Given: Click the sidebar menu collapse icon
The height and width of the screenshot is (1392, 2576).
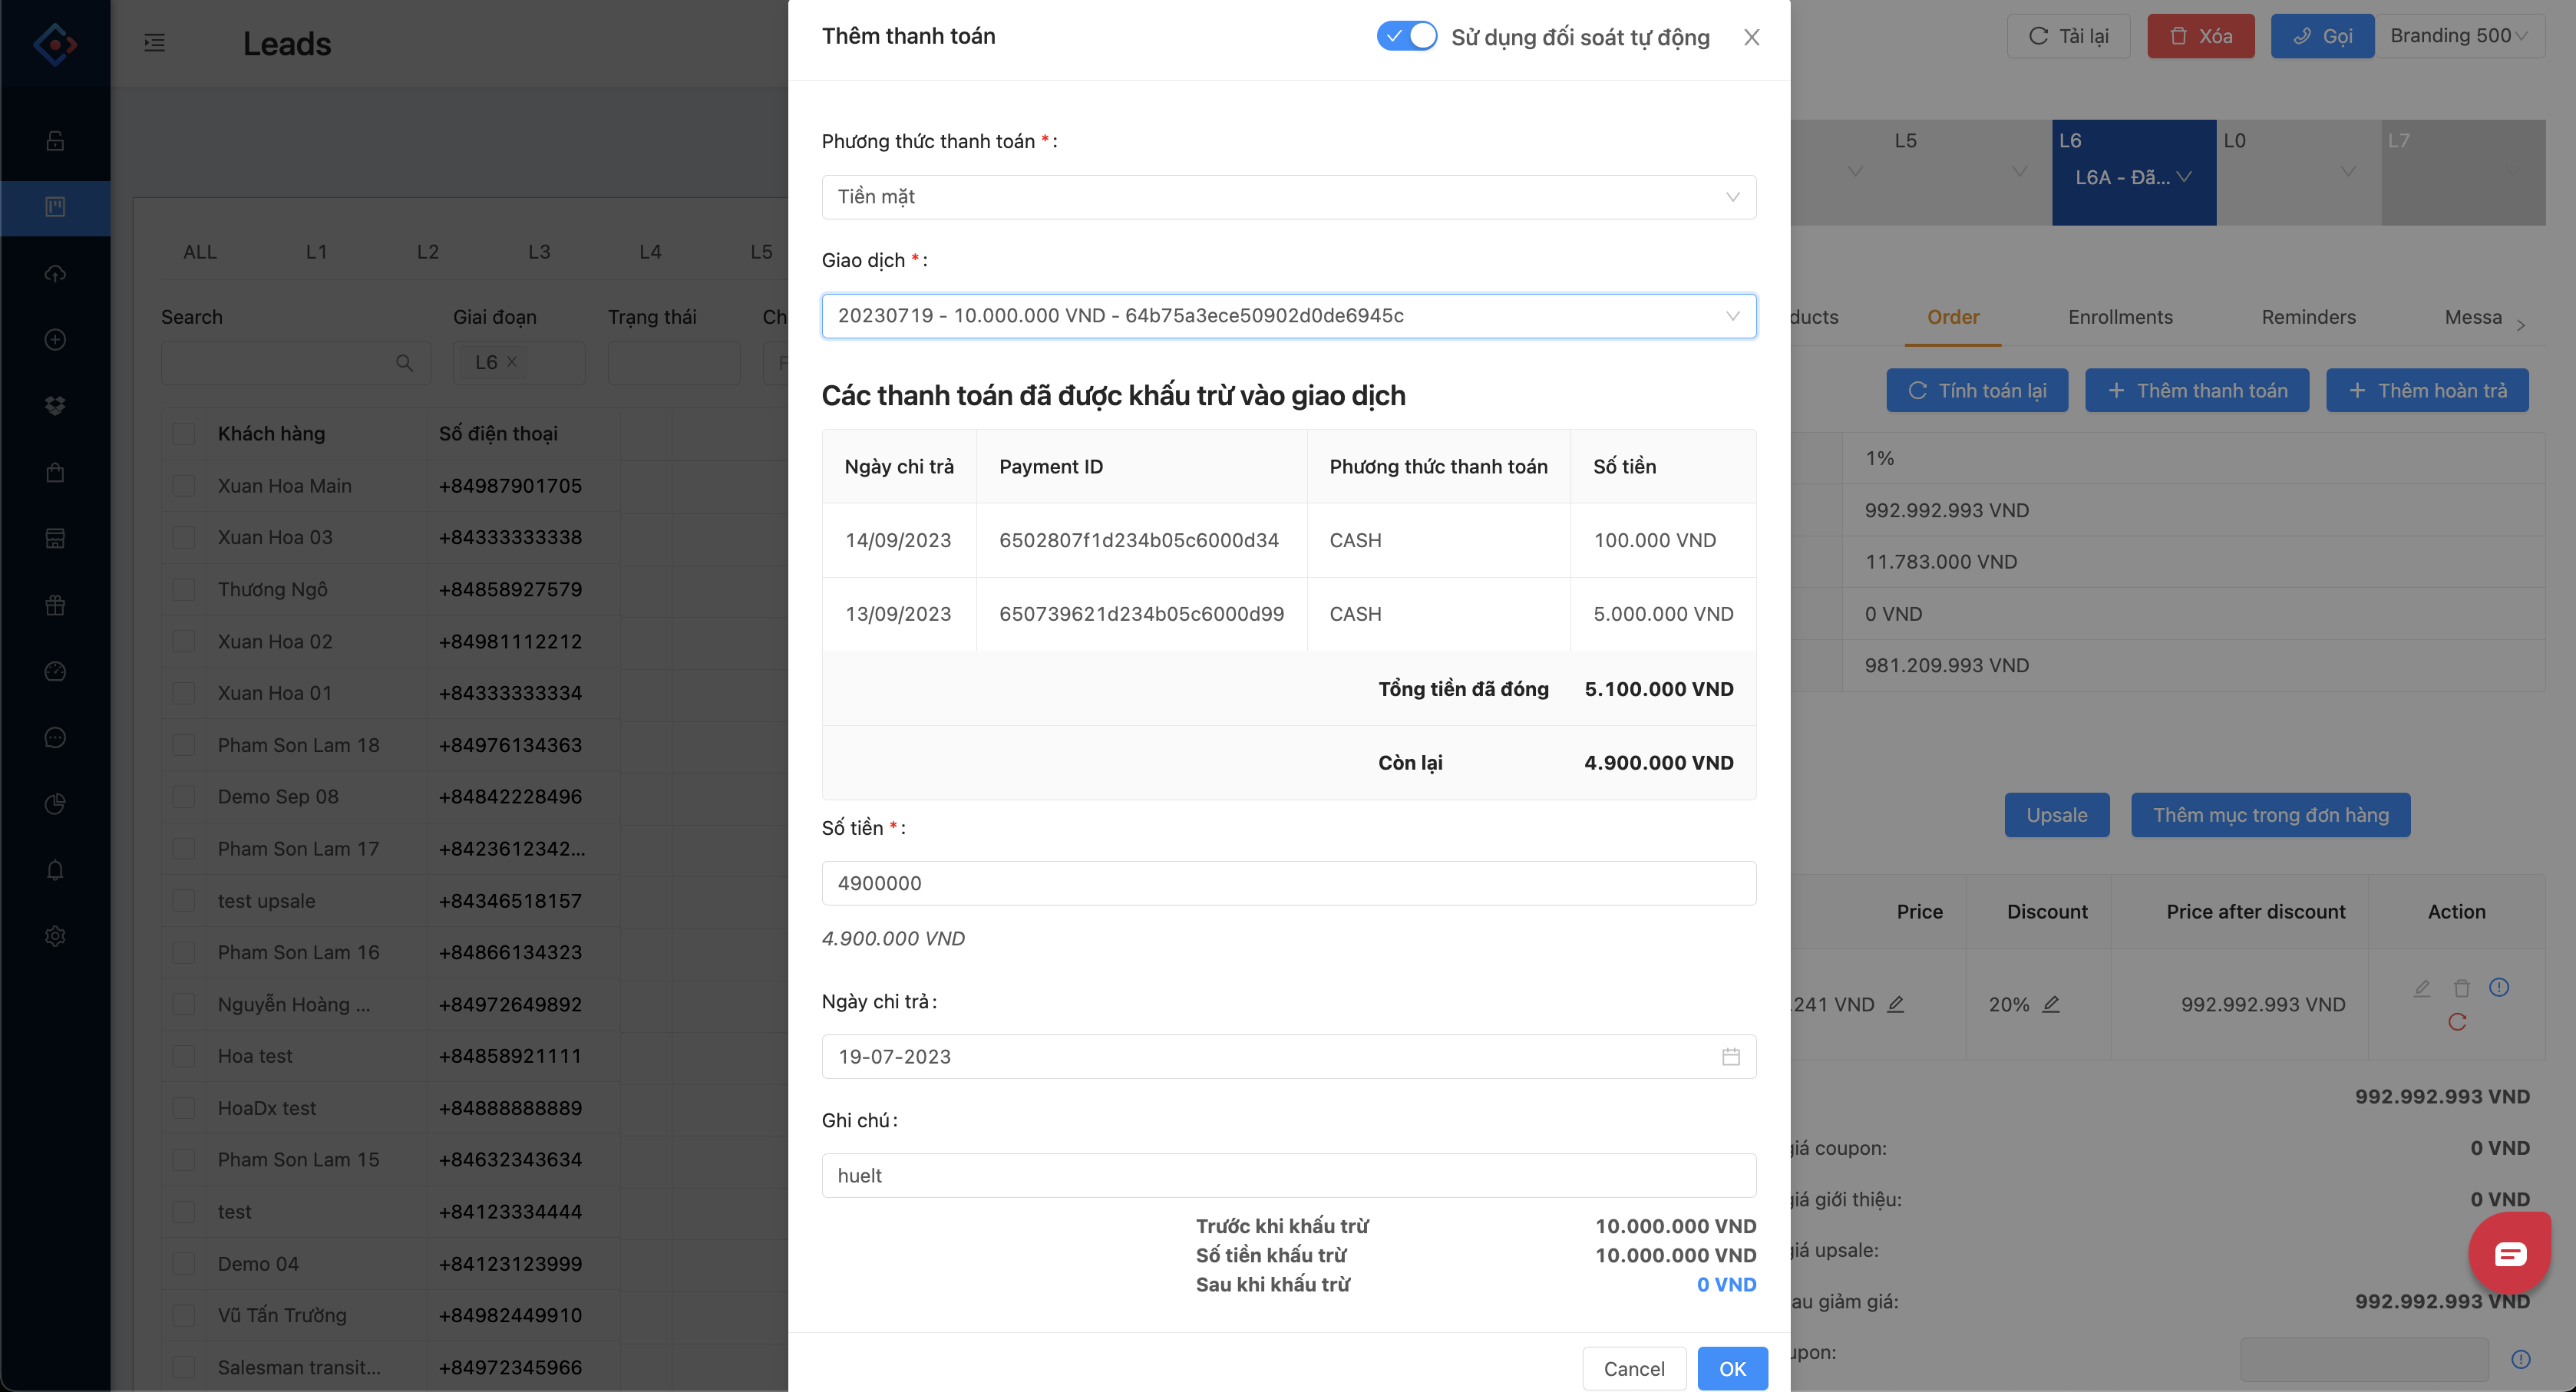Looking at the screenshot, I should click(x=154, y=43).
